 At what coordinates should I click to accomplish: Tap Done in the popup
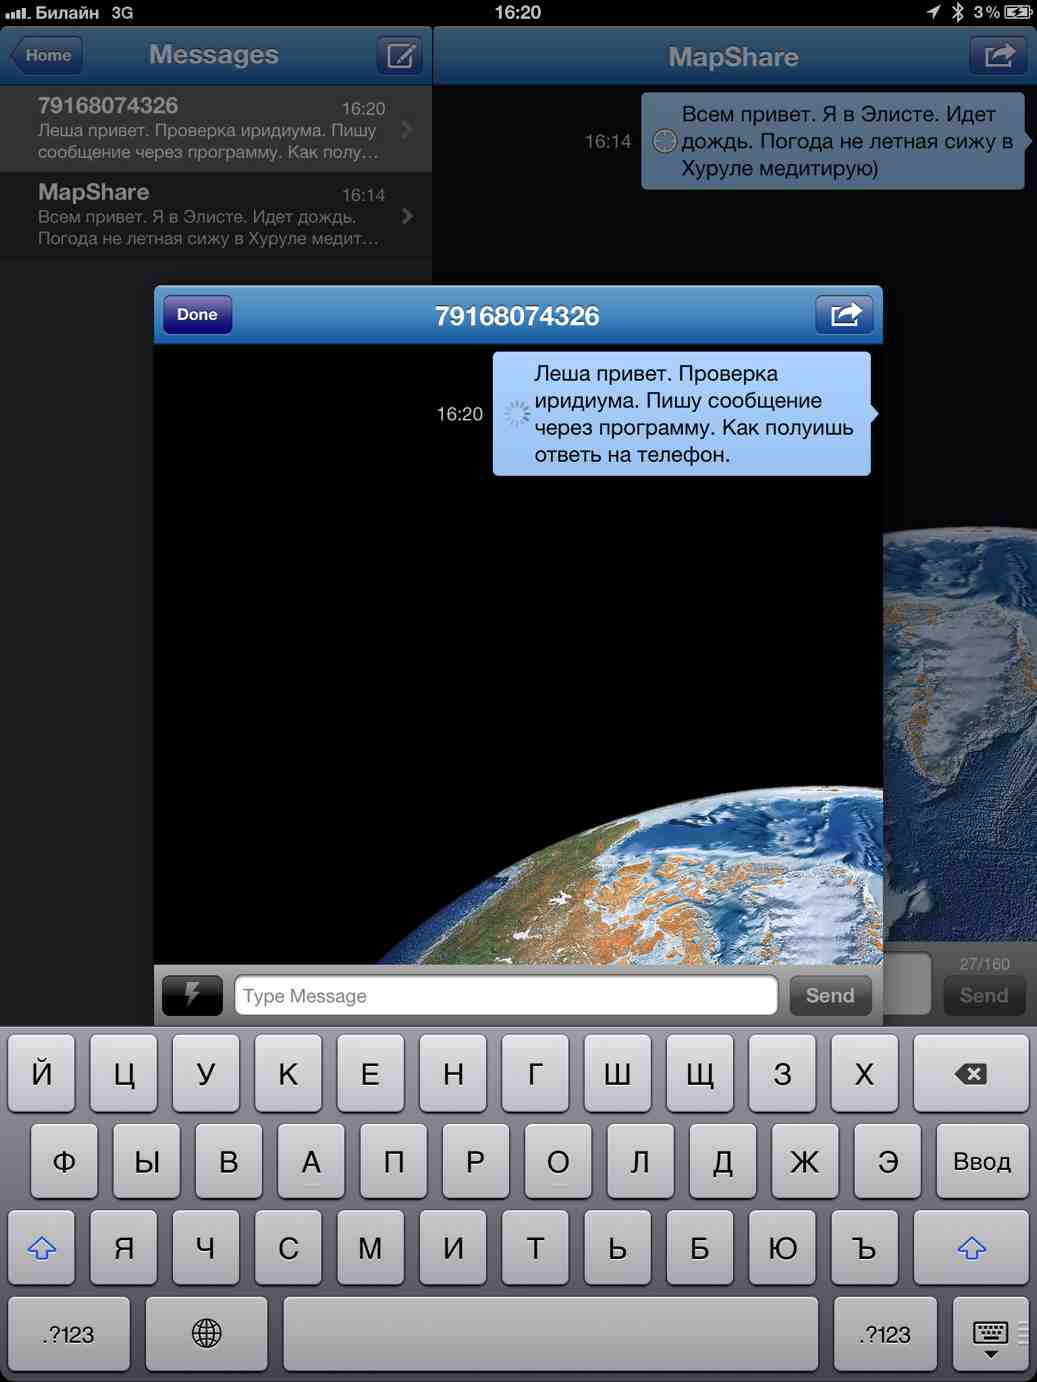click(x=197, y=314)
